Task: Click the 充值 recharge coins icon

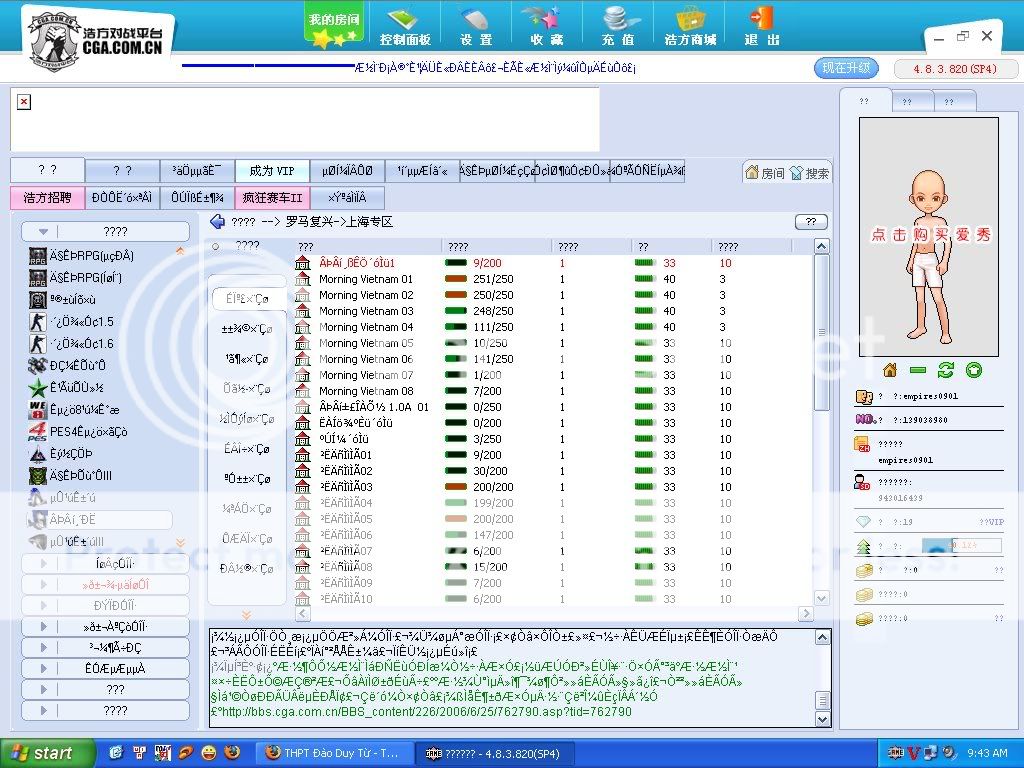Action: pyautogui.click(x=619, y=26)
